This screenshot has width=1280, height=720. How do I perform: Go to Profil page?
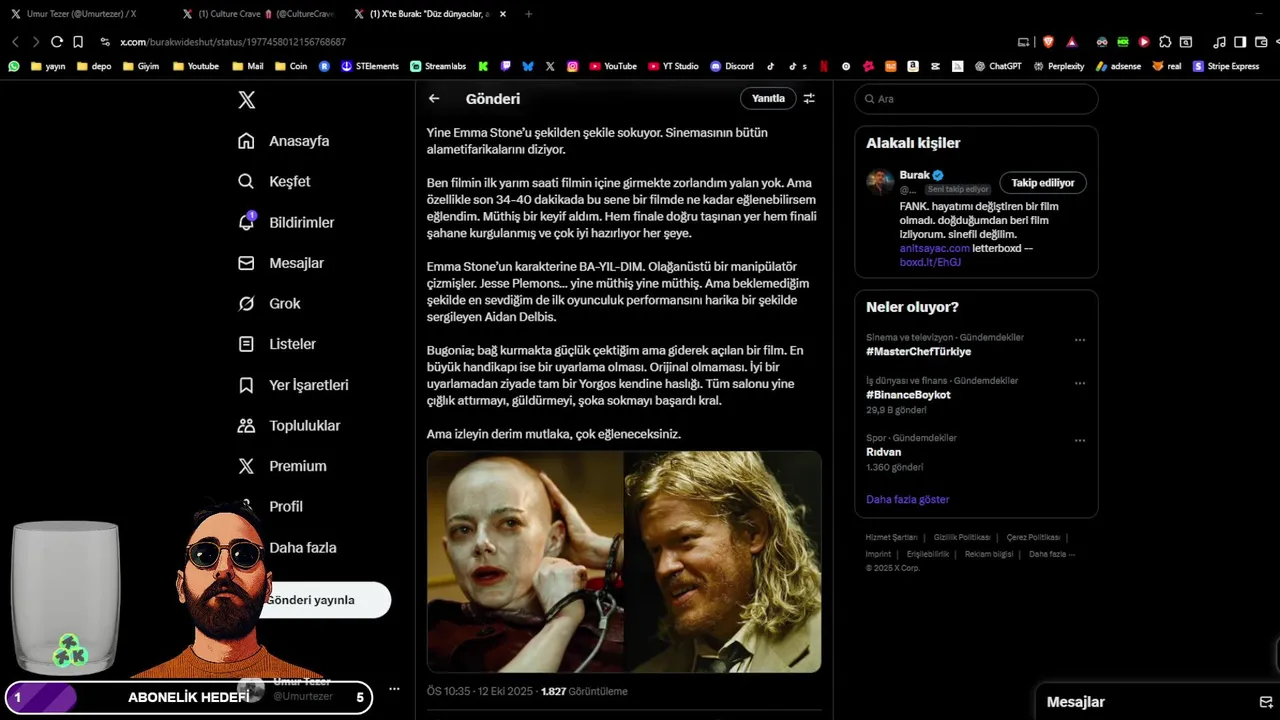pyautogui.click(x=286, y=507)
